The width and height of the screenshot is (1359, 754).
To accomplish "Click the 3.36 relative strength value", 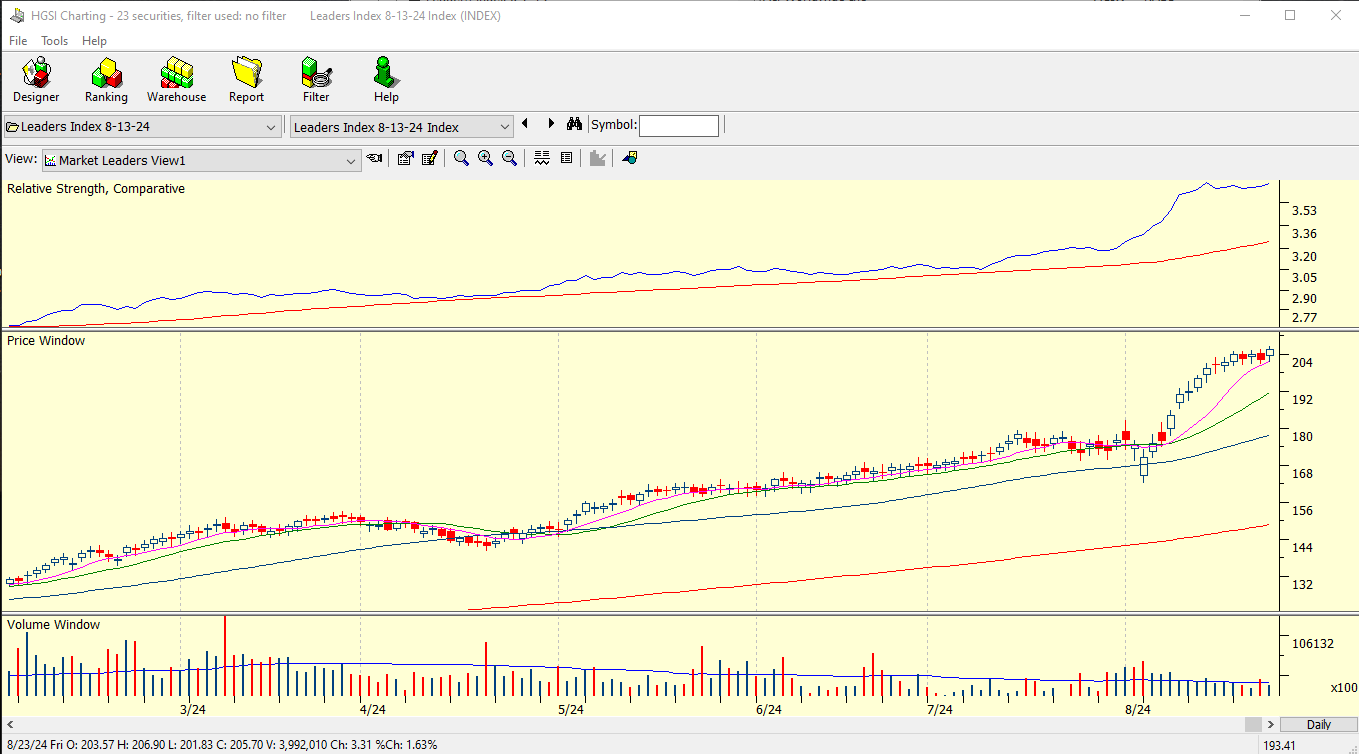I will pos(1304,234).
